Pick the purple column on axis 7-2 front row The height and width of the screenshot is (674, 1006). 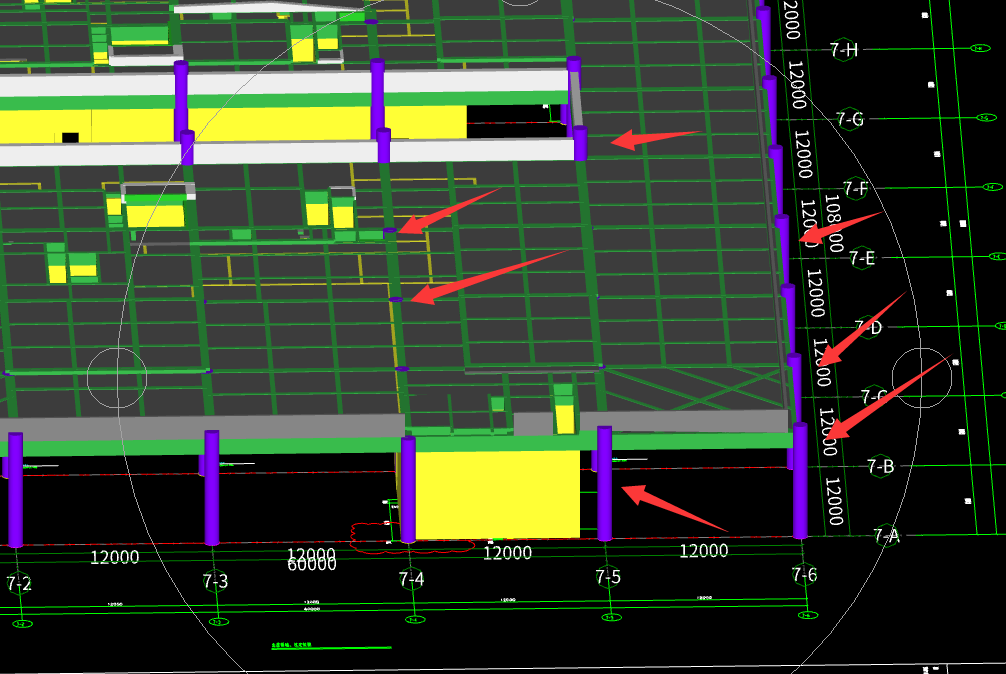pos(15,489)
